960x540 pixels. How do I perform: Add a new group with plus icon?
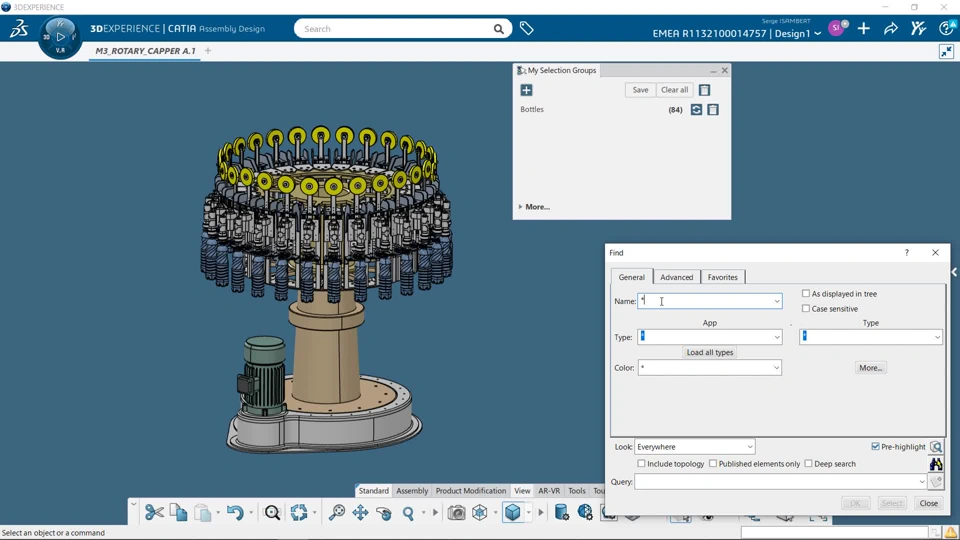(x=527, y=90)
